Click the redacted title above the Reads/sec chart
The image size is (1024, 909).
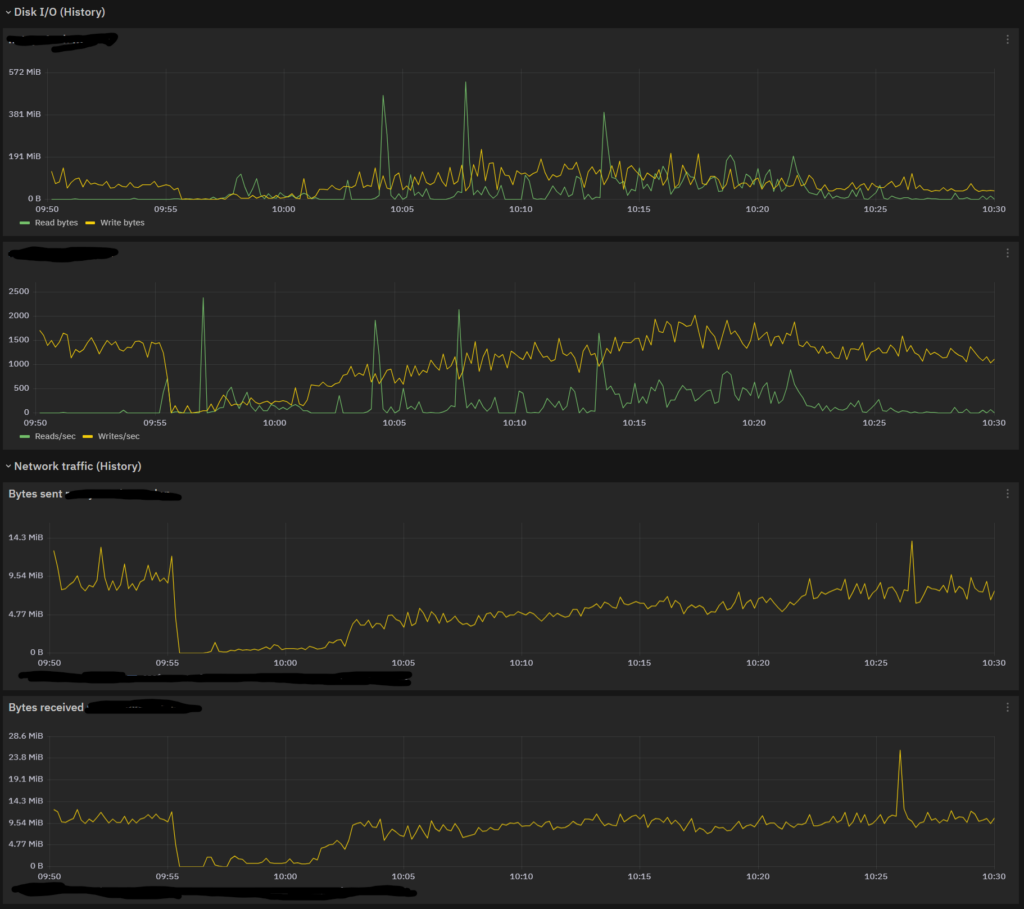62,253
